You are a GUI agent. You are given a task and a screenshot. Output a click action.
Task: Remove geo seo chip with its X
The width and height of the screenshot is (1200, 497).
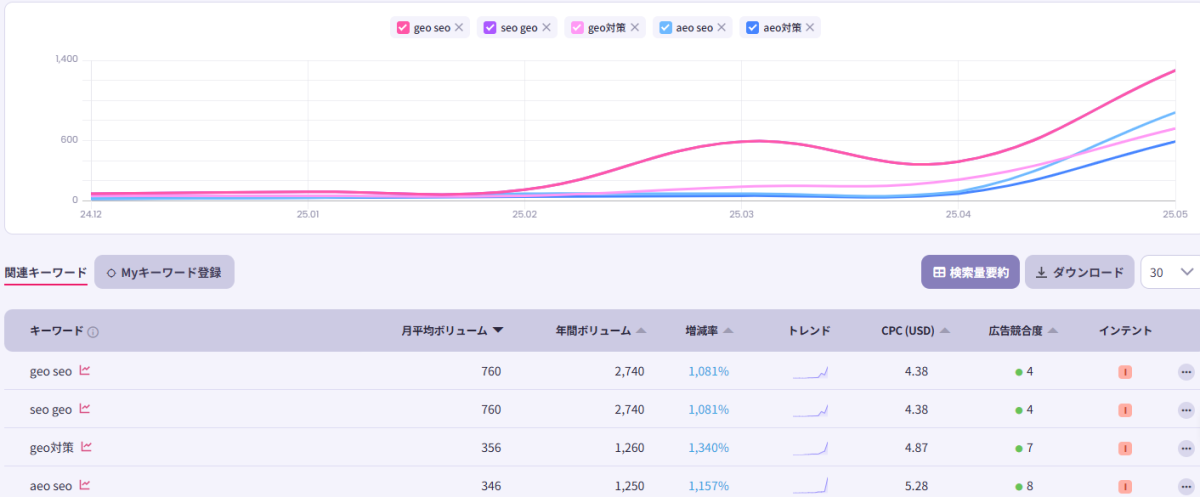(x=459, y=28)
